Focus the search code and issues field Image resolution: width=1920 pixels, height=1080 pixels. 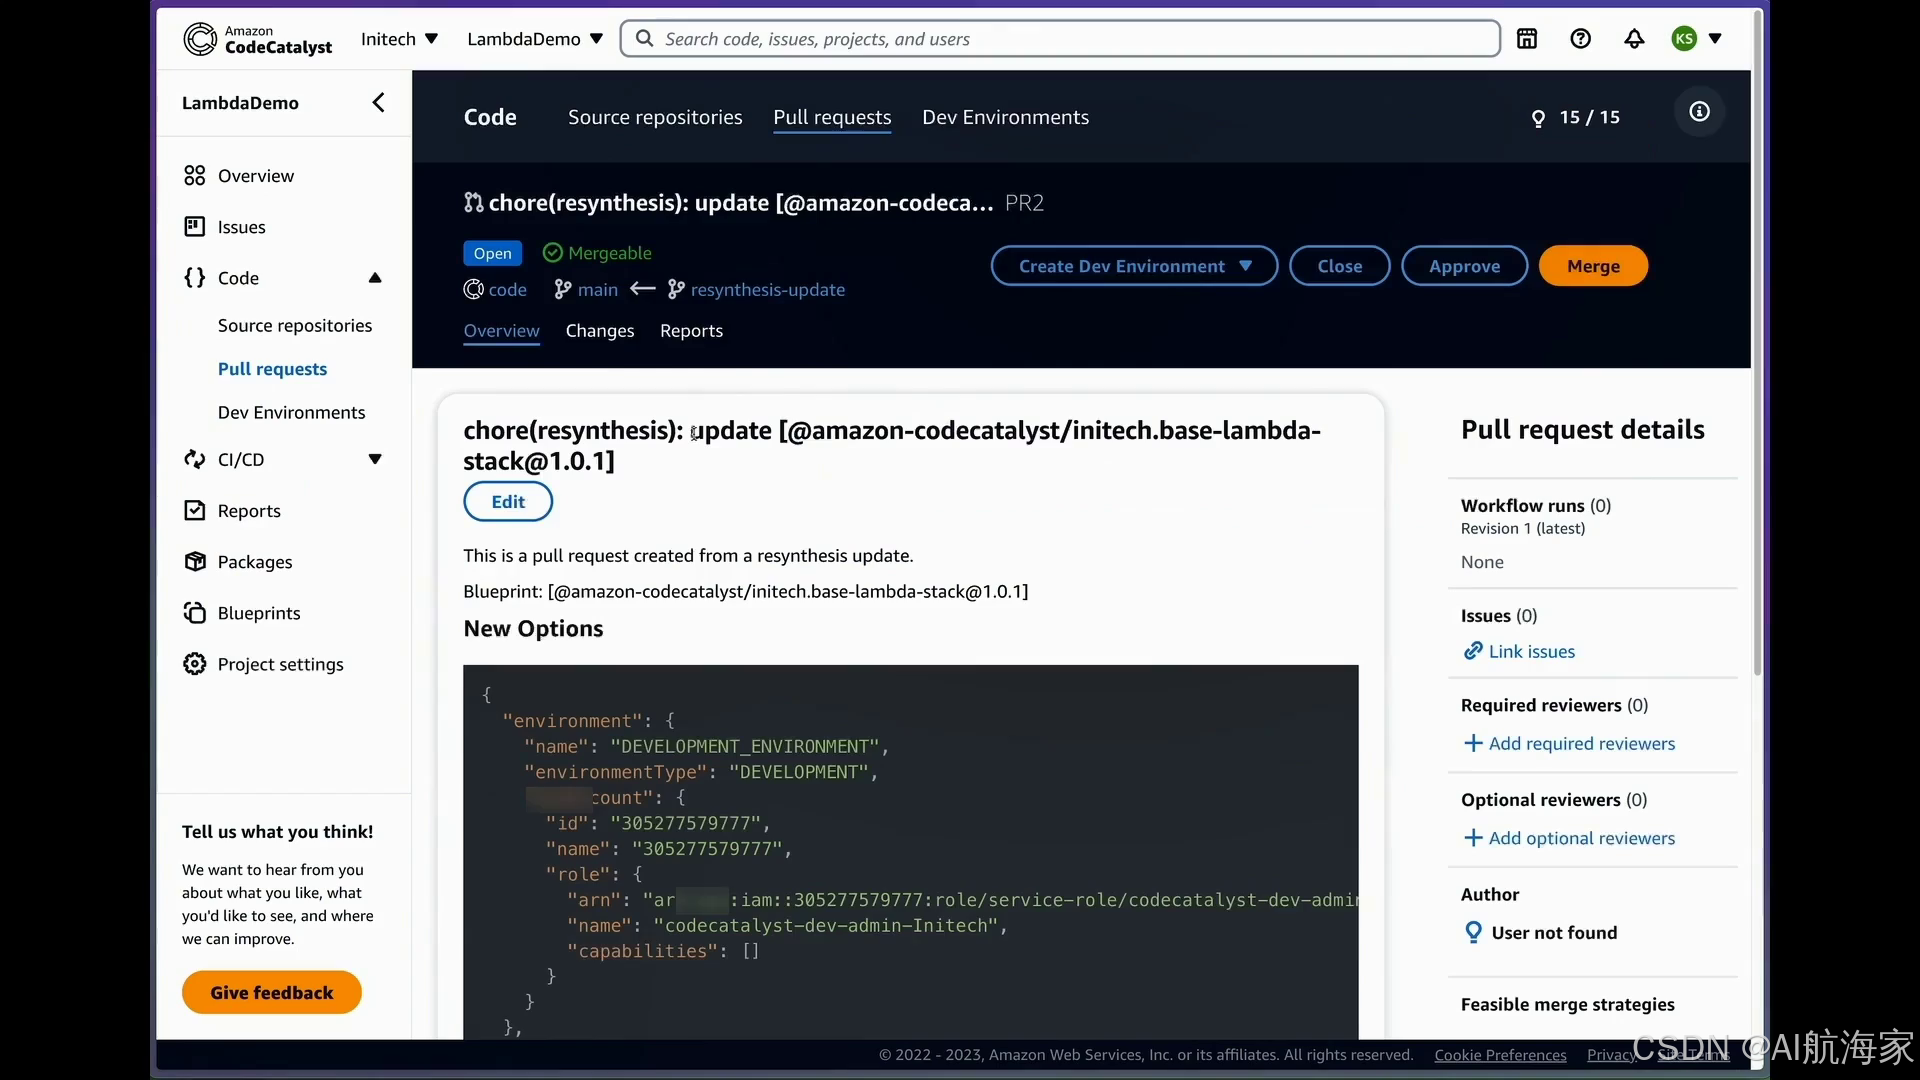point(1060,39)
